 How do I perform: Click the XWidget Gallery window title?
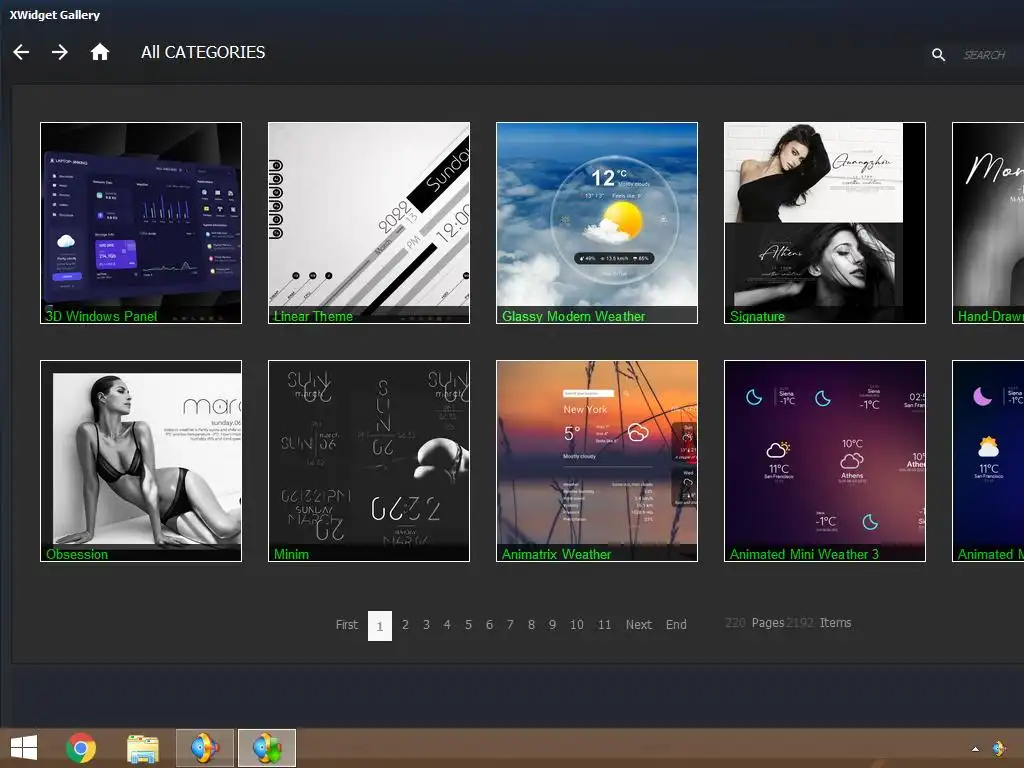tap(55, 15)
